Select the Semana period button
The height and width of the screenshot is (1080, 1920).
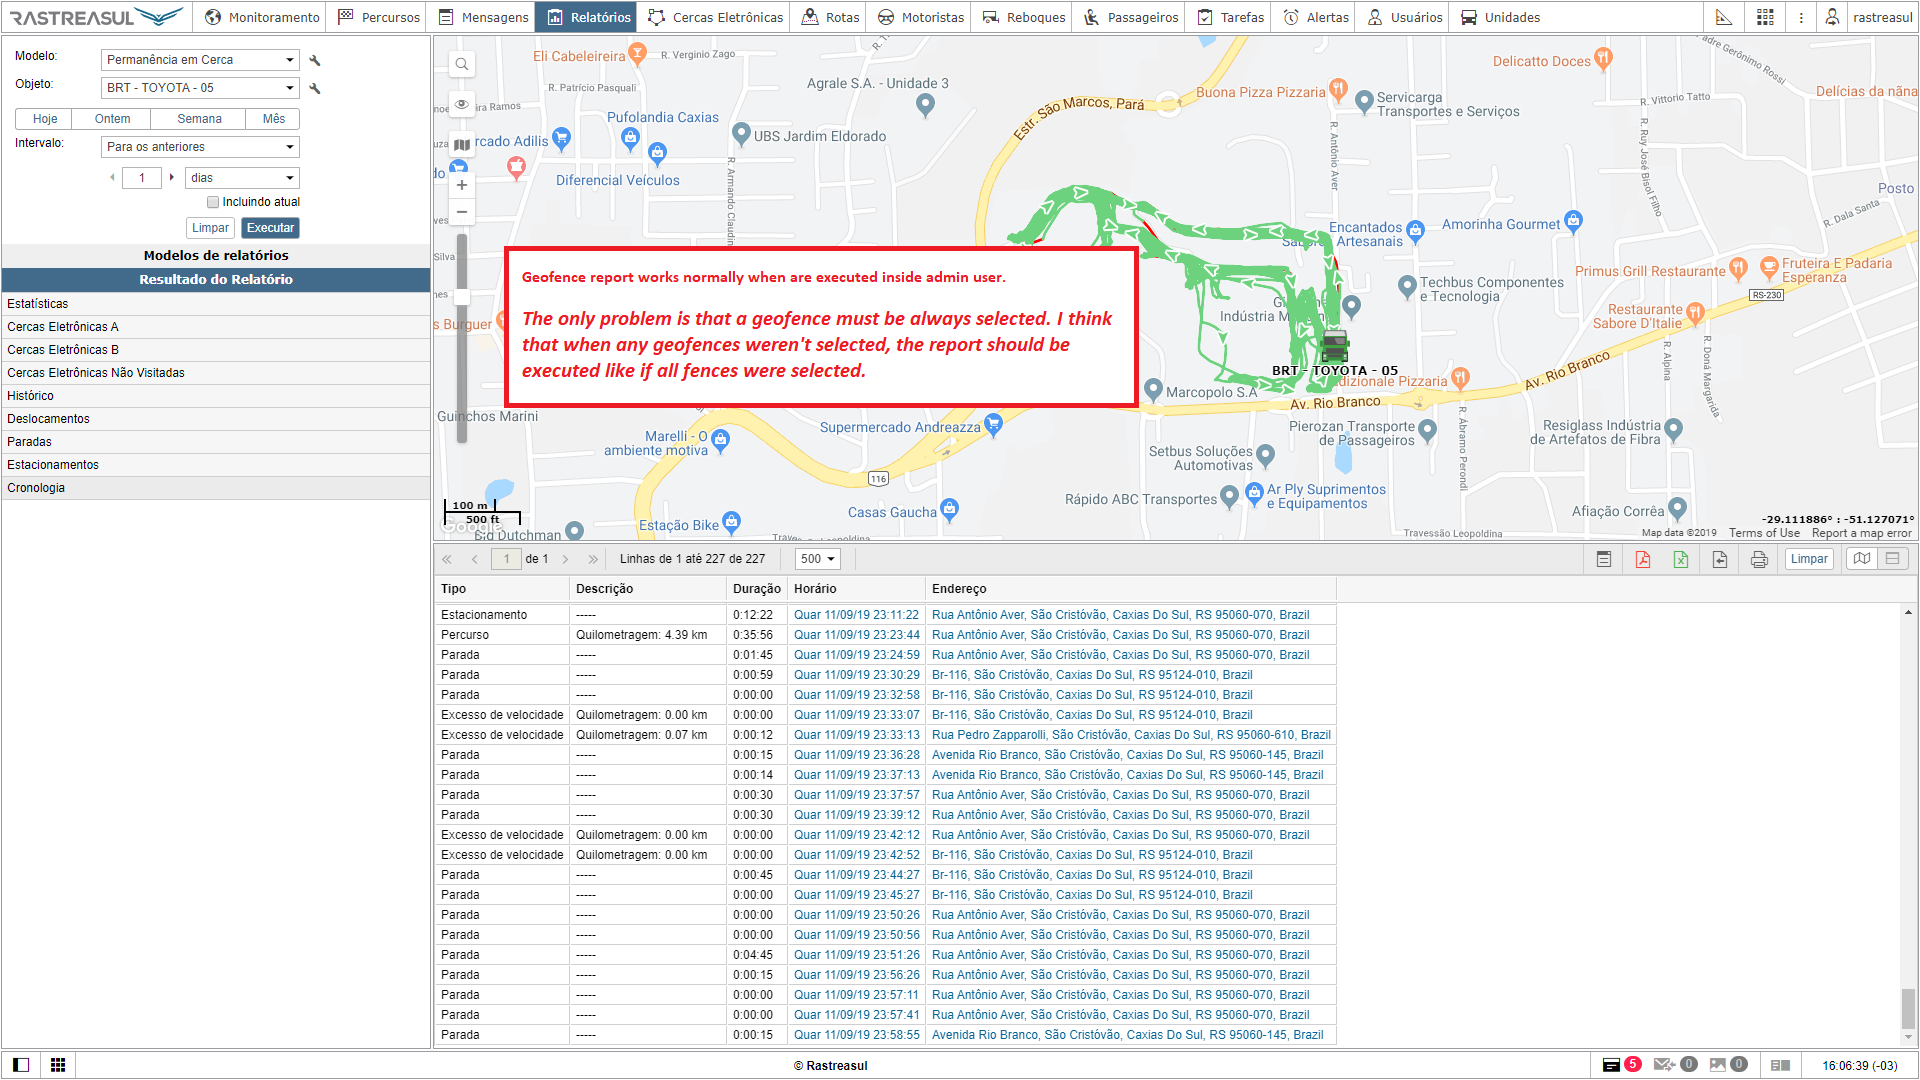point(199,119)
